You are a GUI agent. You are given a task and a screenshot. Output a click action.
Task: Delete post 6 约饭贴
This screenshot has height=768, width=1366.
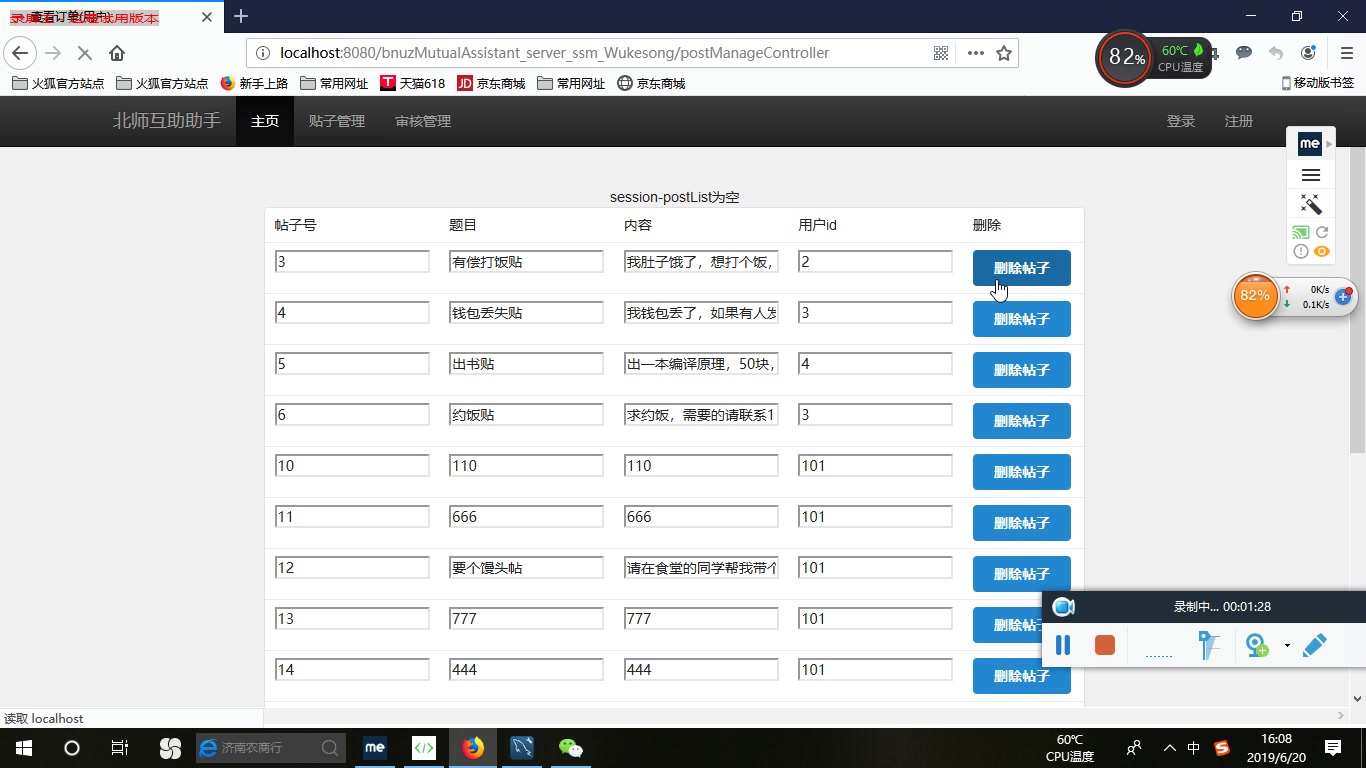pos(1022,421)
